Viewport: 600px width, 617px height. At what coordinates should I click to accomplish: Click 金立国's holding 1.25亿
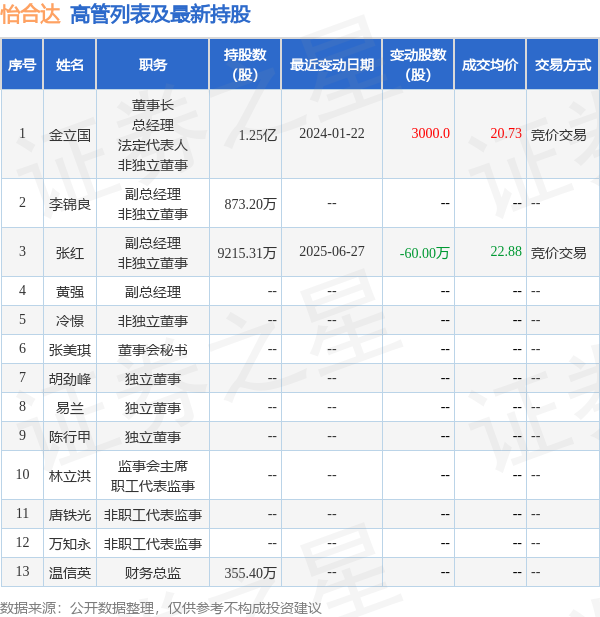258,135
